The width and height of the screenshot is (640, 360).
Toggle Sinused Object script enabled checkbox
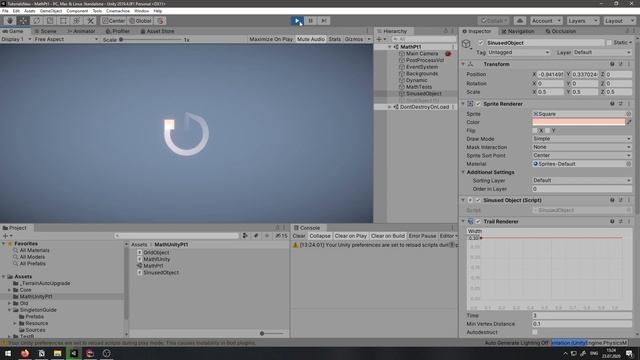(478, 200)
